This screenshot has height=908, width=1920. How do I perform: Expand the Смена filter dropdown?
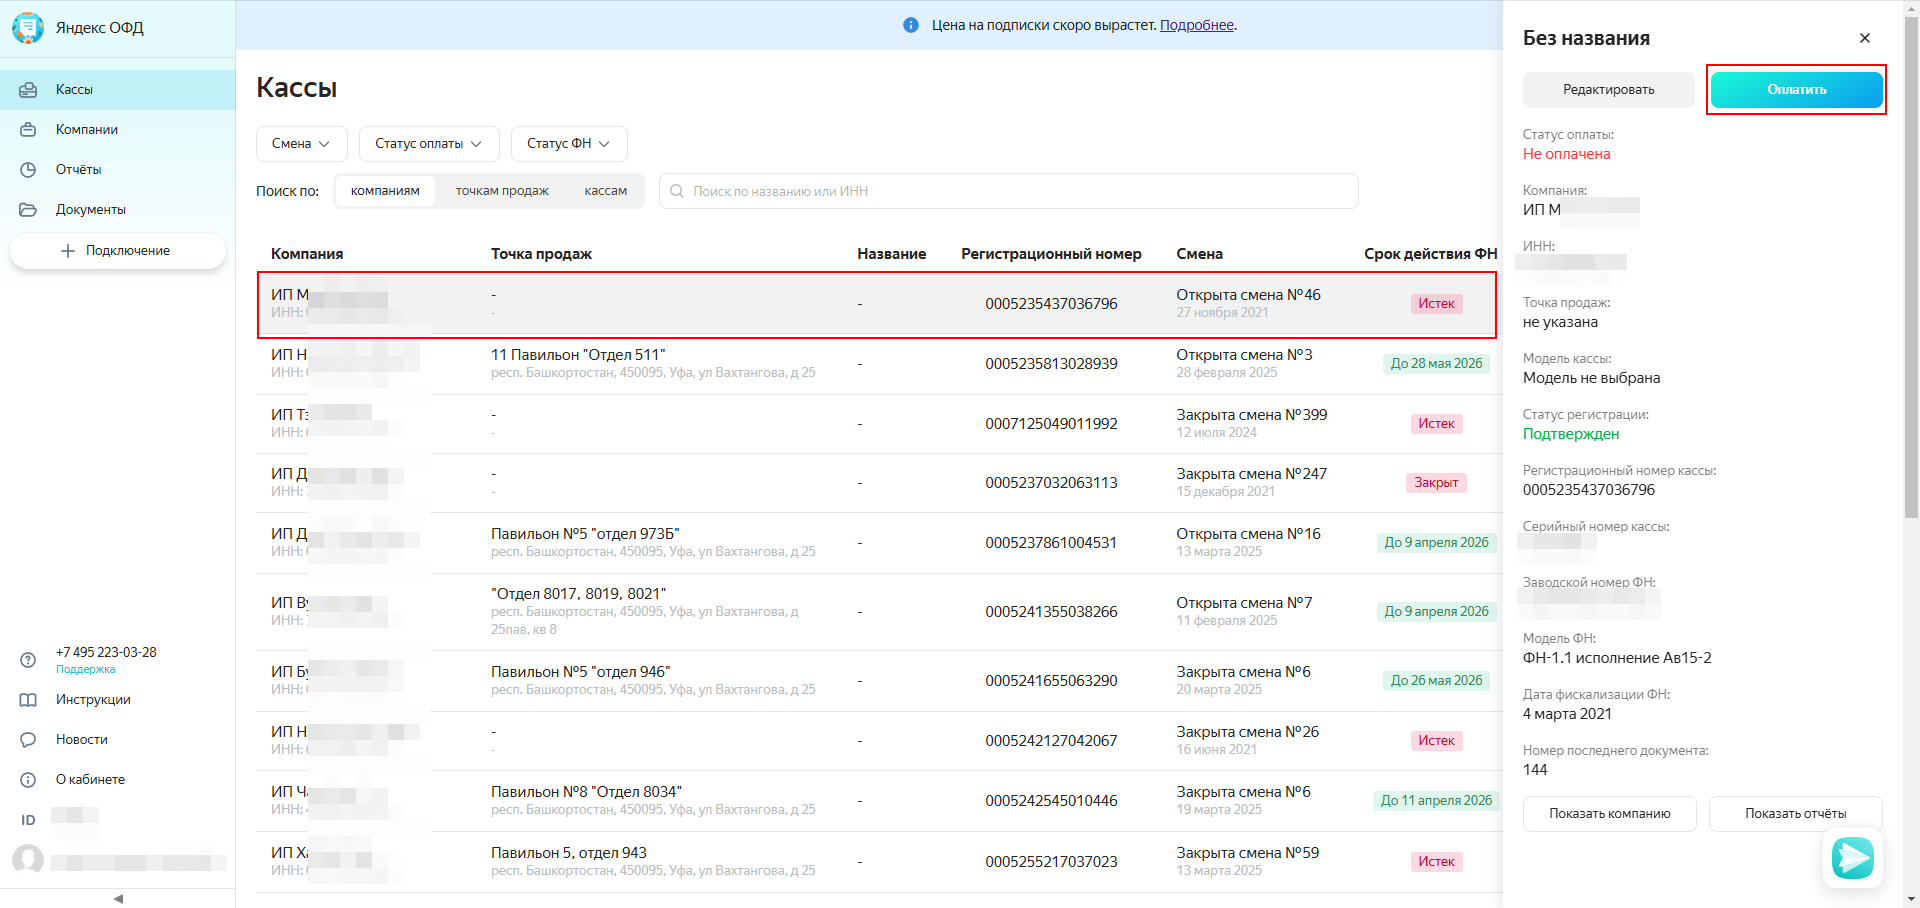(x=301, y=144)
